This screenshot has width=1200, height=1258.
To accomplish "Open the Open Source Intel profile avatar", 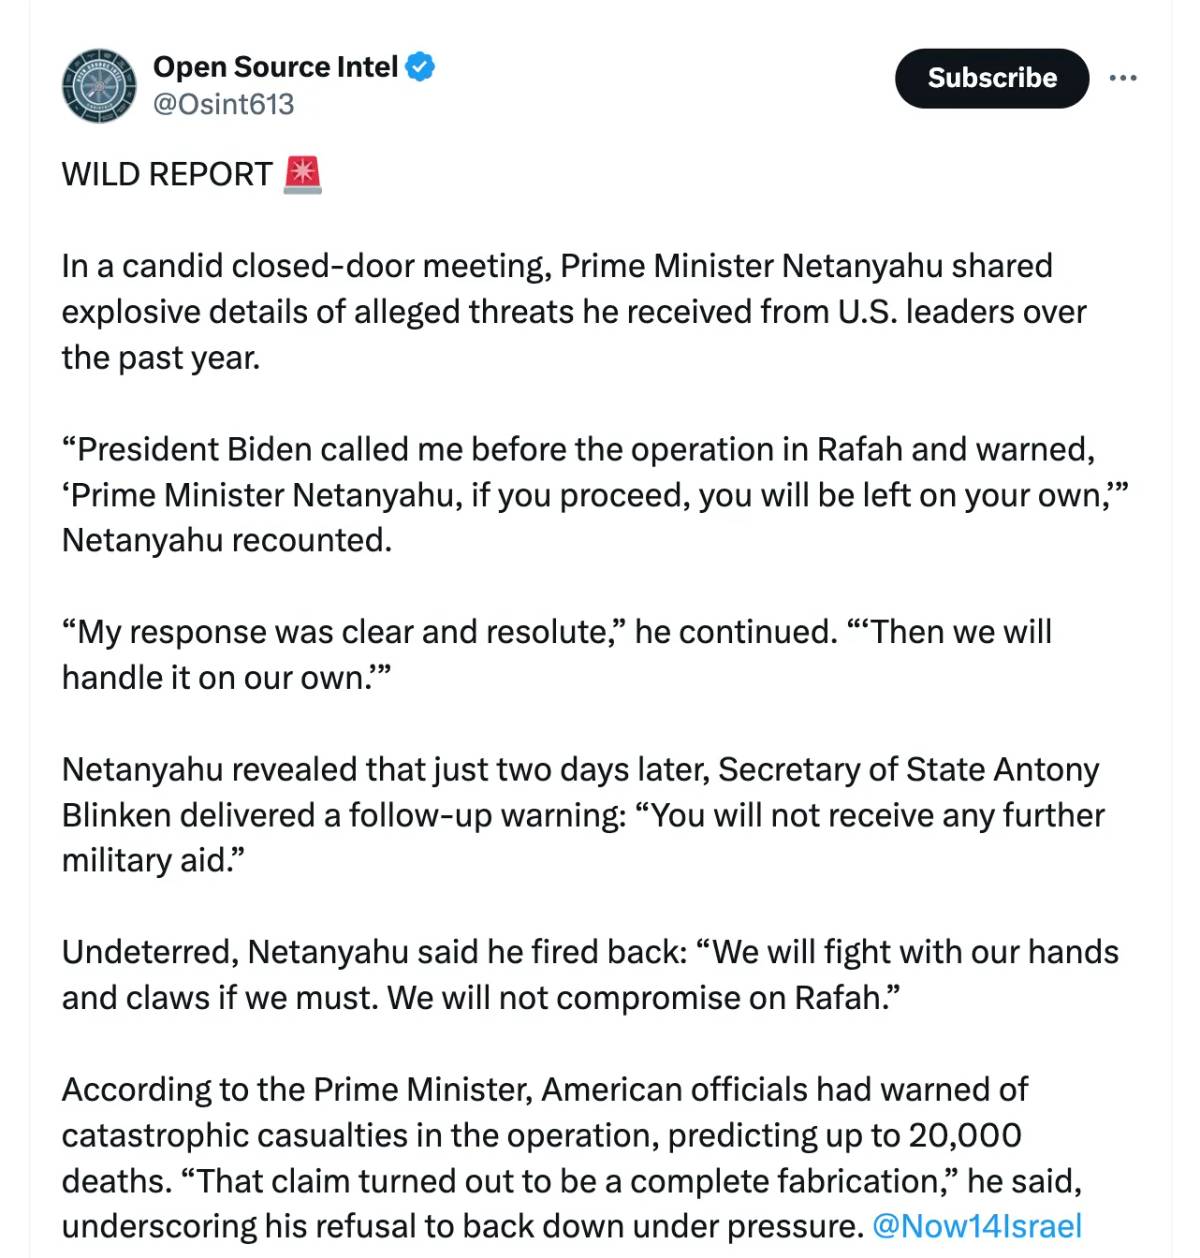I will pos(98,86).
